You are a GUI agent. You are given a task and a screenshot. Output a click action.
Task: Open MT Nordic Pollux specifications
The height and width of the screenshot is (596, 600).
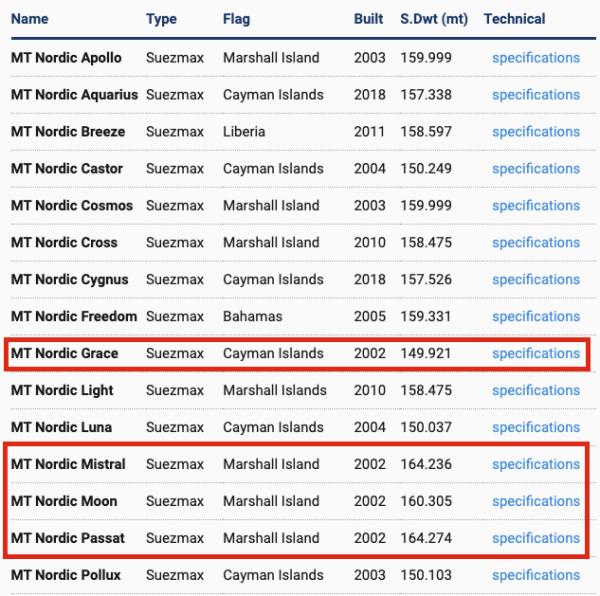(535, 576)
